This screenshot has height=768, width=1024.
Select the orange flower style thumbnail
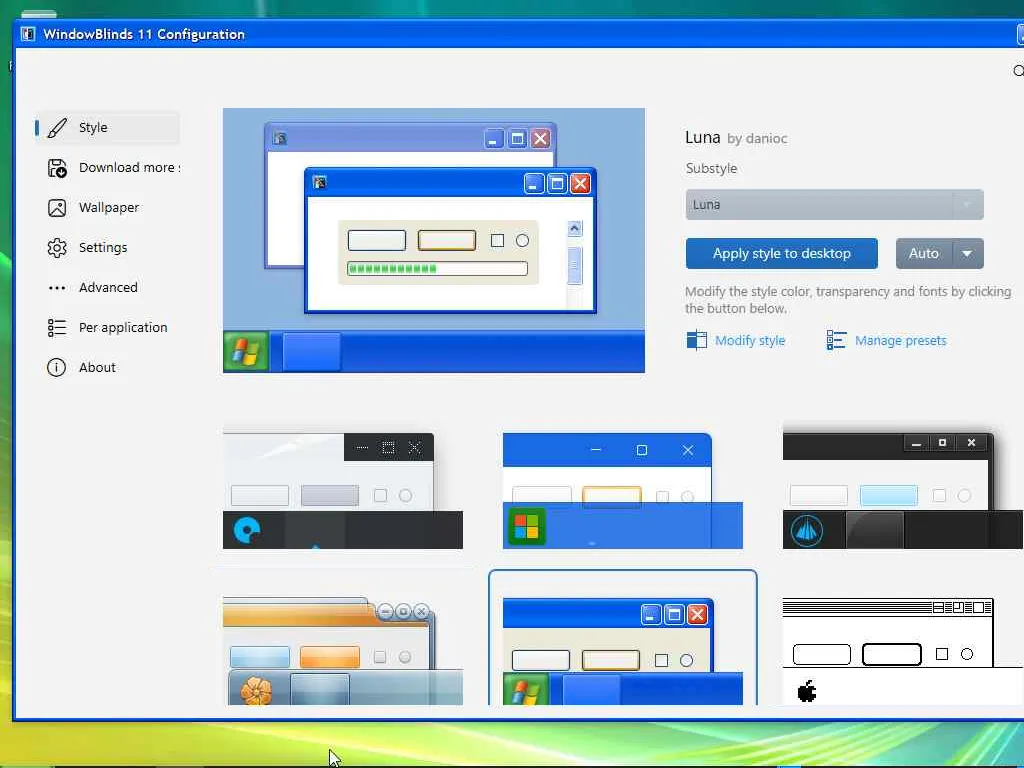click(343, 651)
